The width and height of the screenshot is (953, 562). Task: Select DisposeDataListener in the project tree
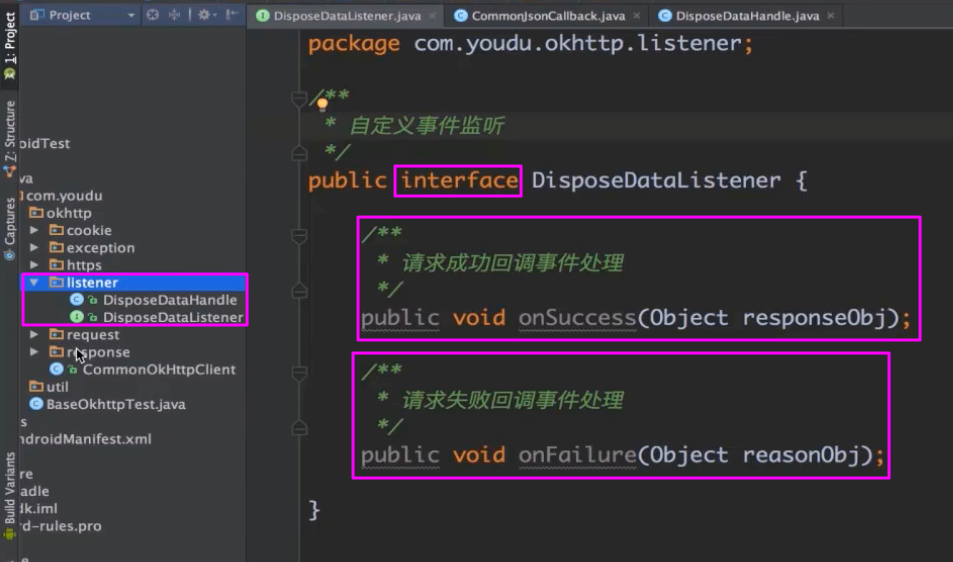(x=173, y=317)
